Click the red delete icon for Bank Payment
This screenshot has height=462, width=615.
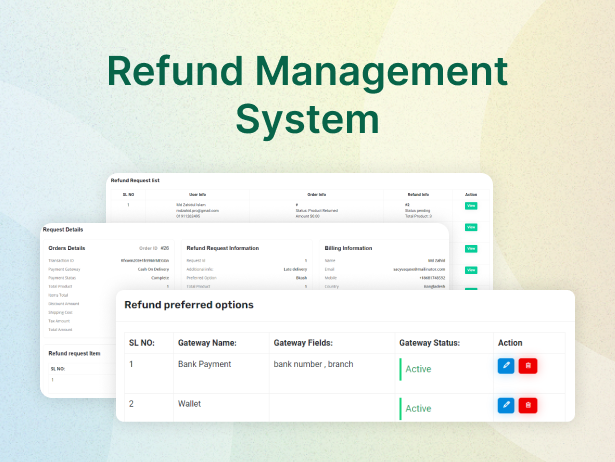pos(528,365)
